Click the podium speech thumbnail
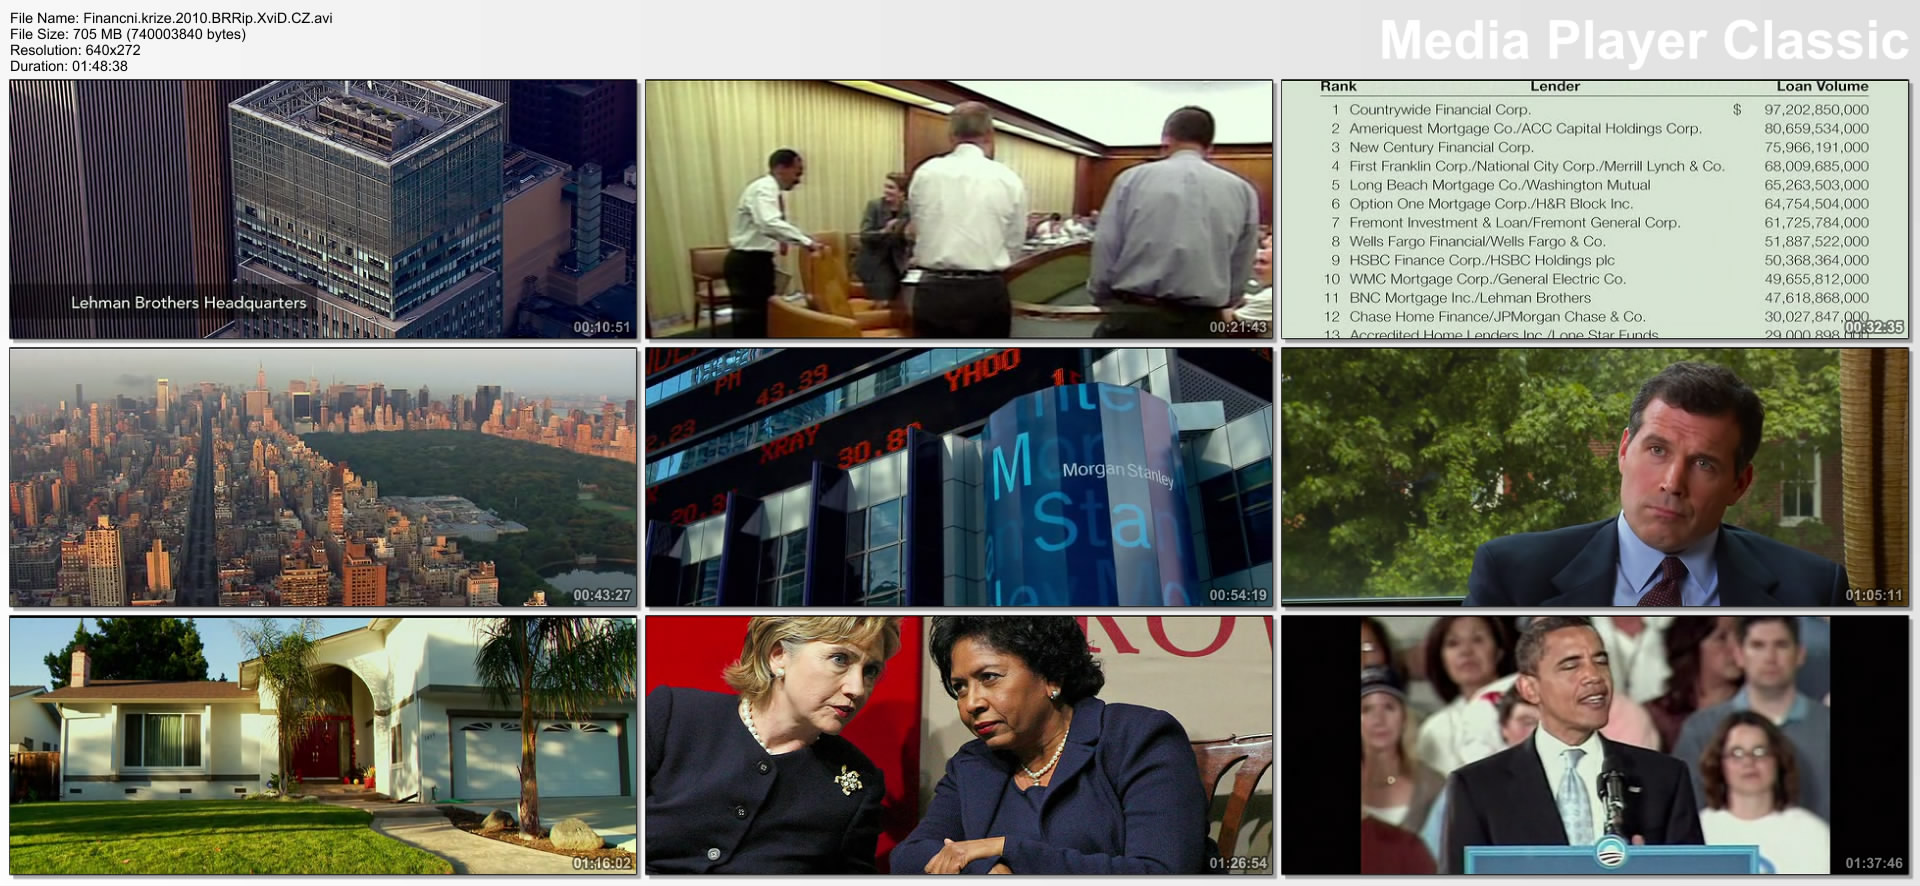The image size is (1920, 886). (x=1594, y=745)
